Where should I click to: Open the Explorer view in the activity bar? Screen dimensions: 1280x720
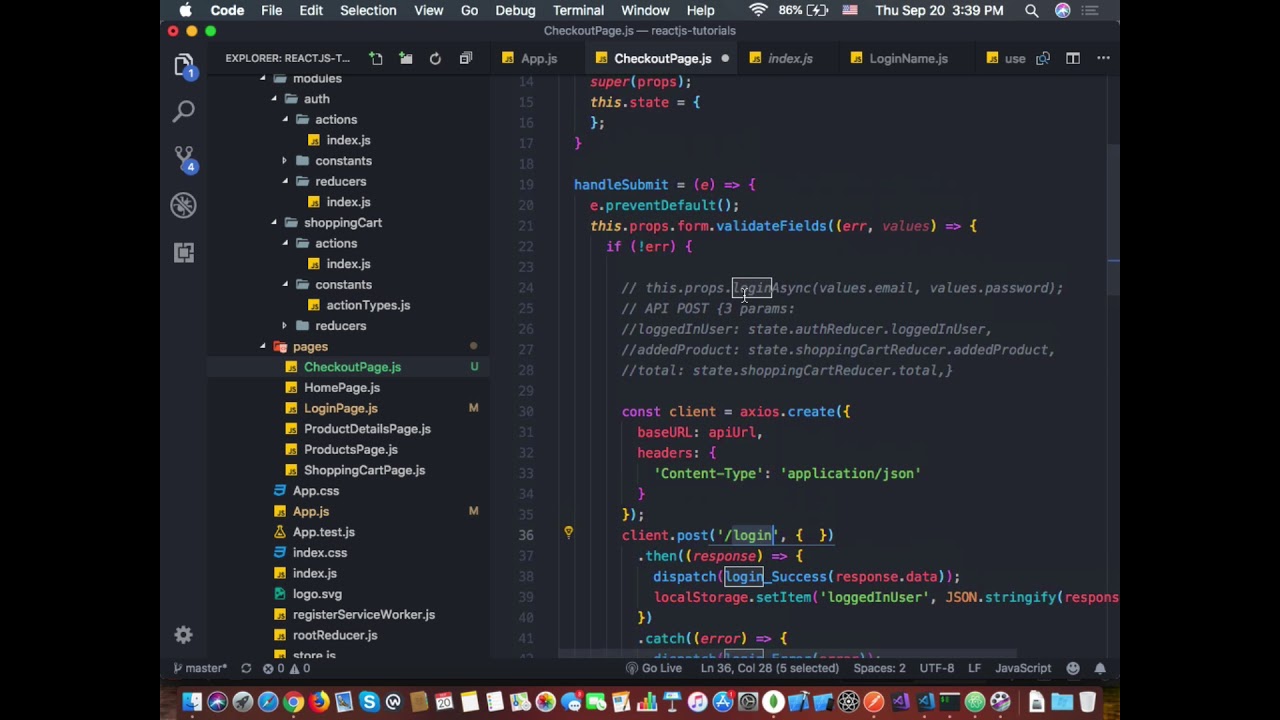(184, 66)
